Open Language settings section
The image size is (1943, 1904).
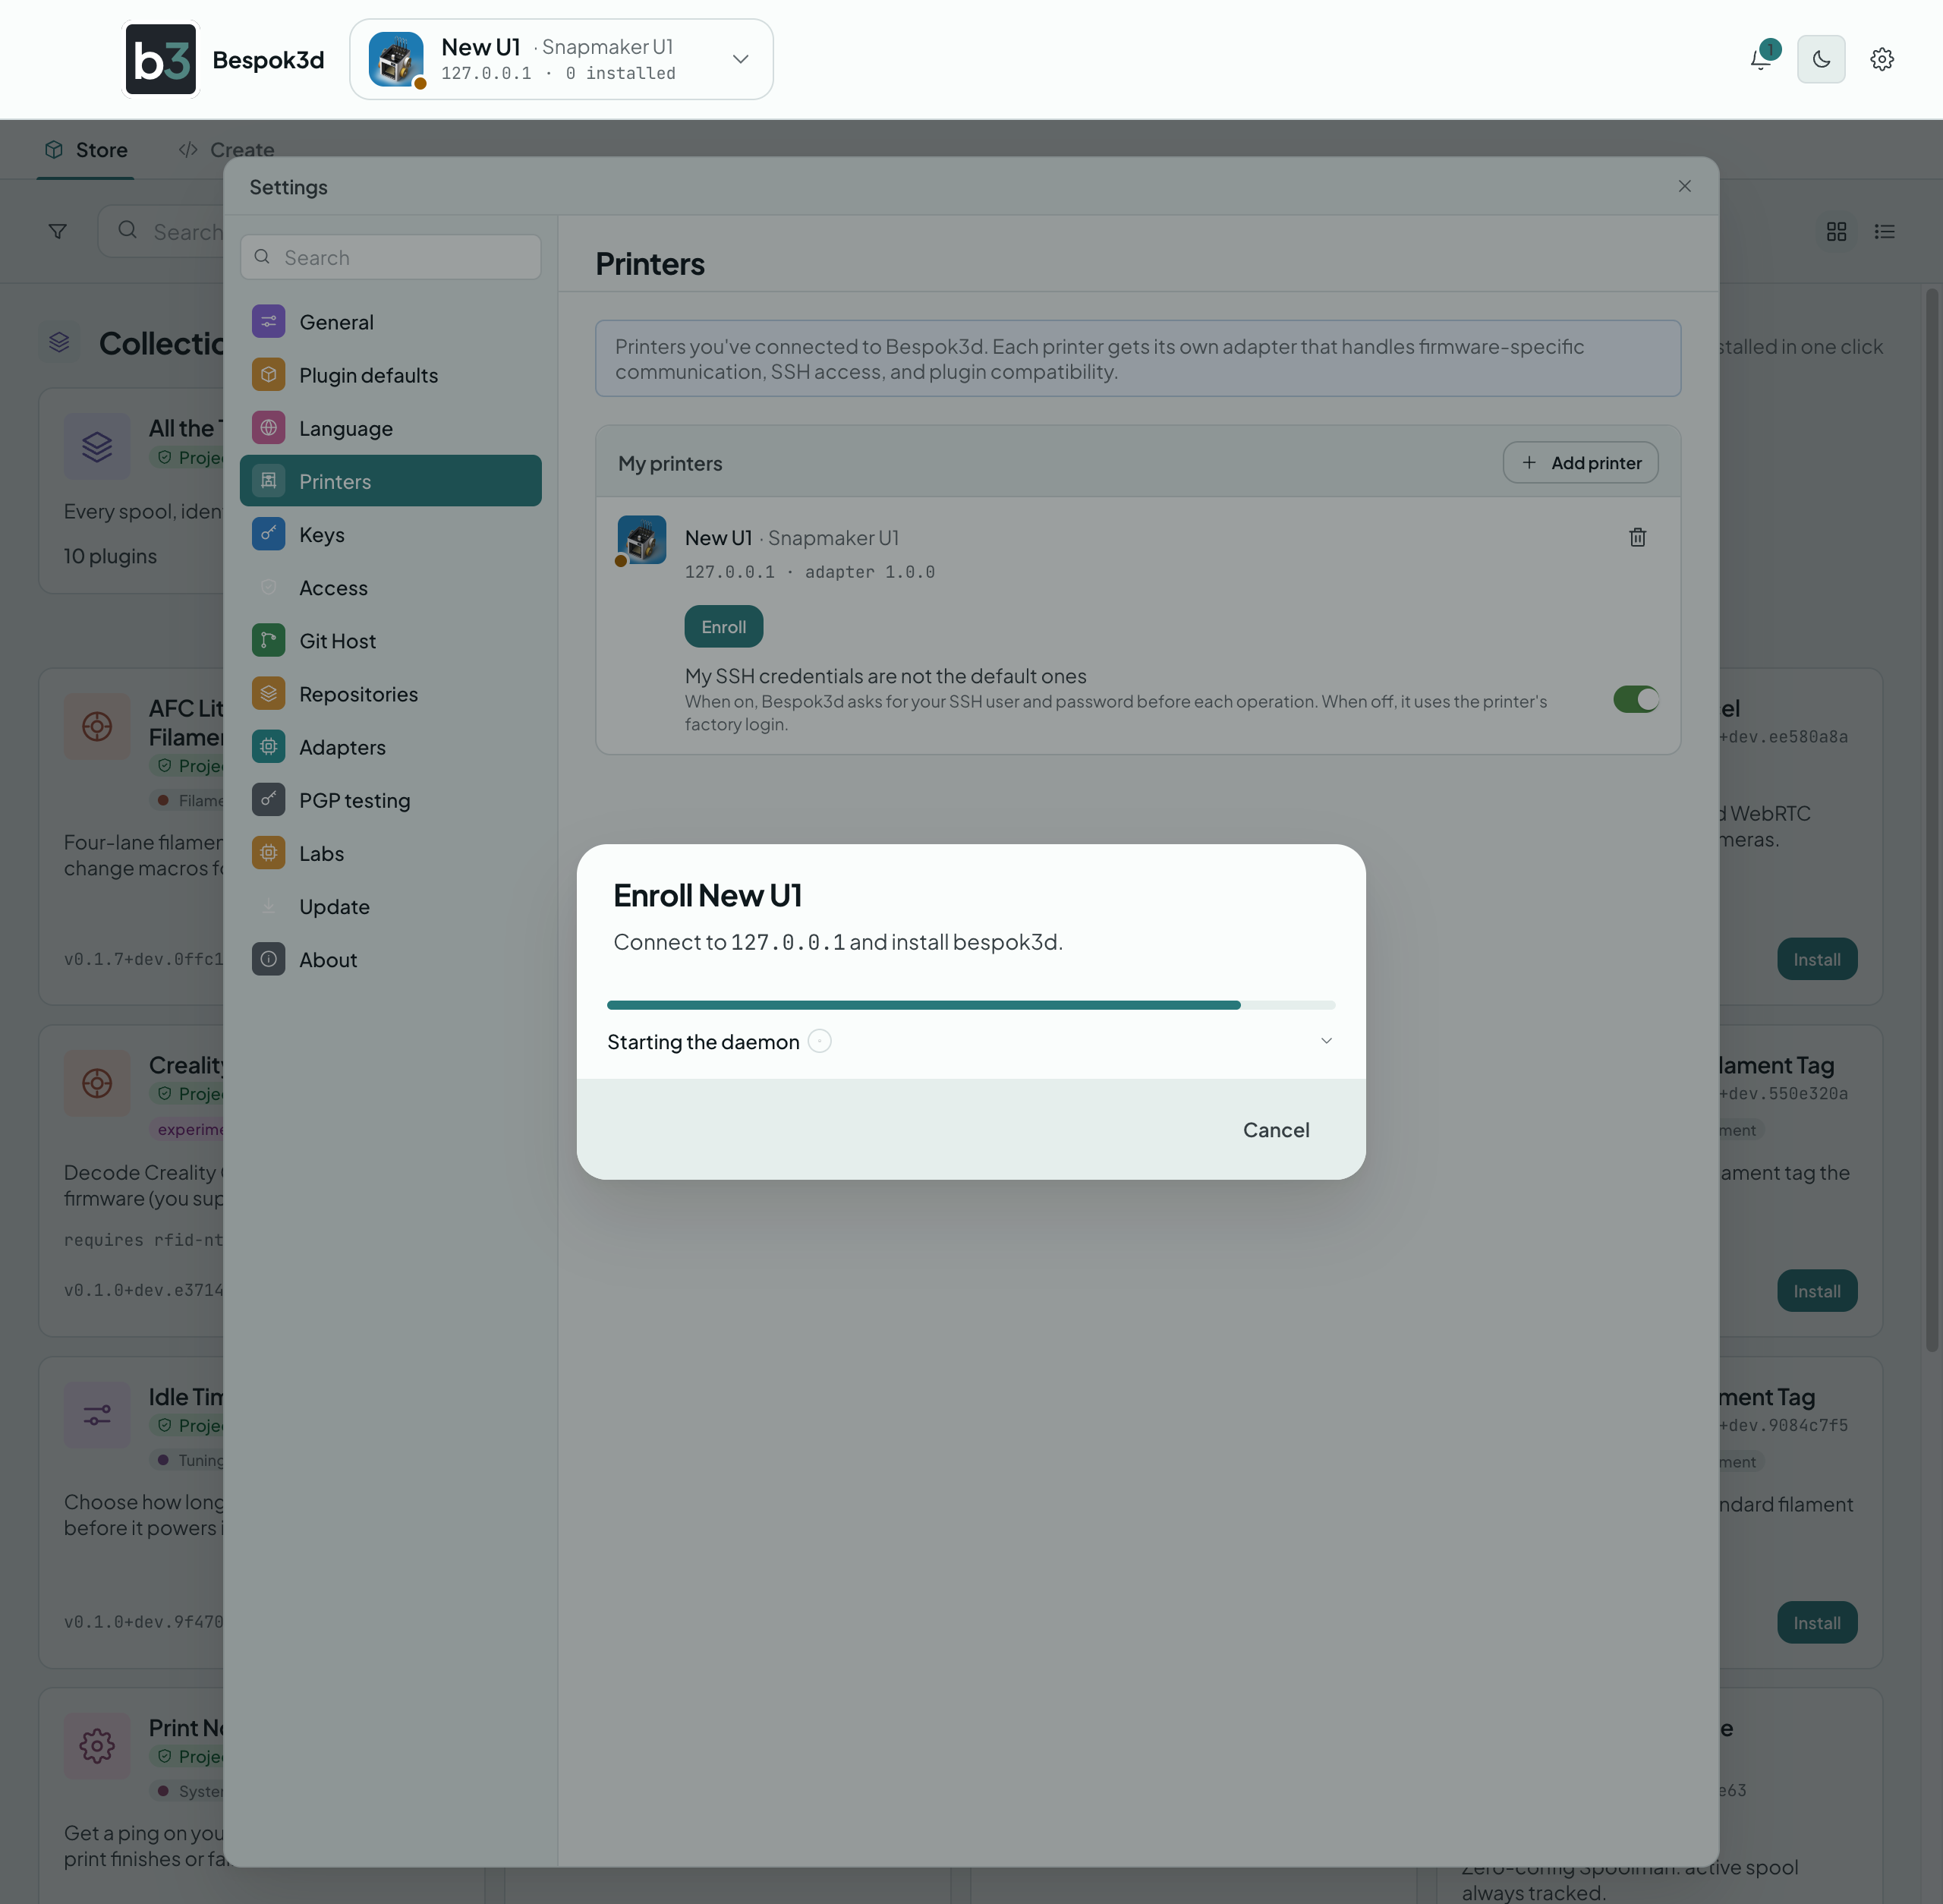pyautogui.click(x=391, y=428)
